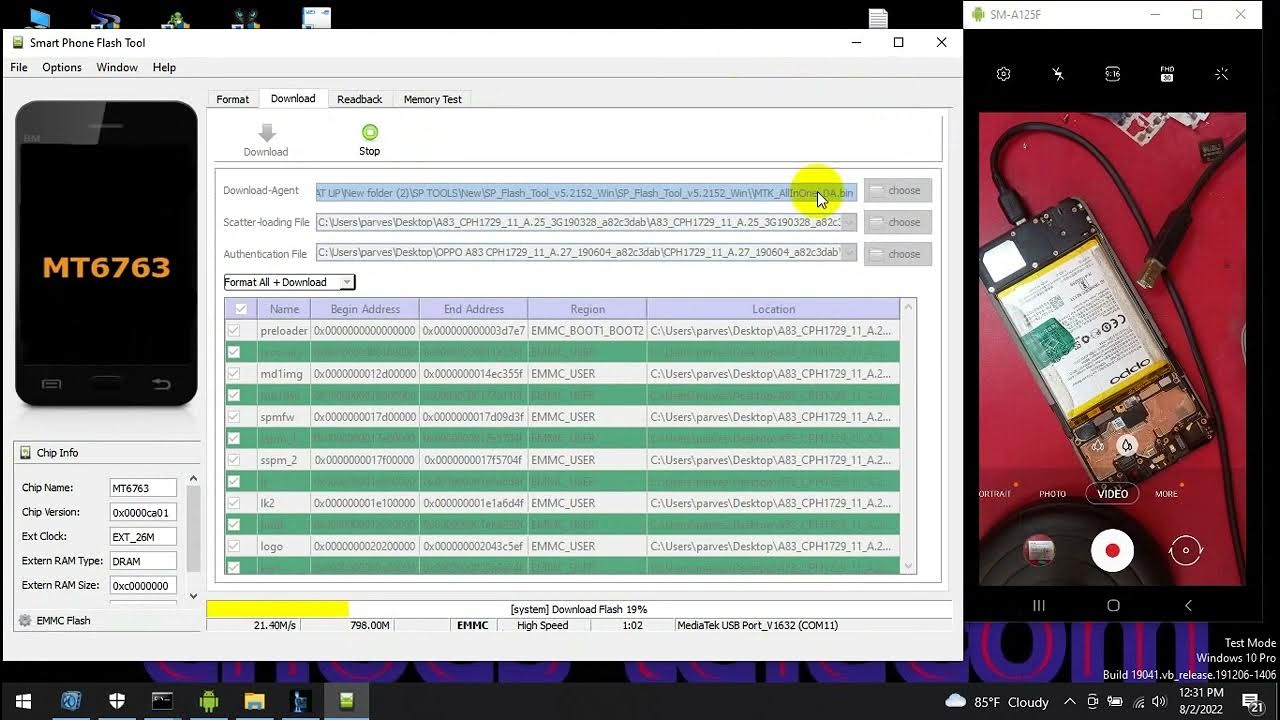Click the Chip Info panel icon
This screenshot has width=1280, height=720.
point(25,453)
